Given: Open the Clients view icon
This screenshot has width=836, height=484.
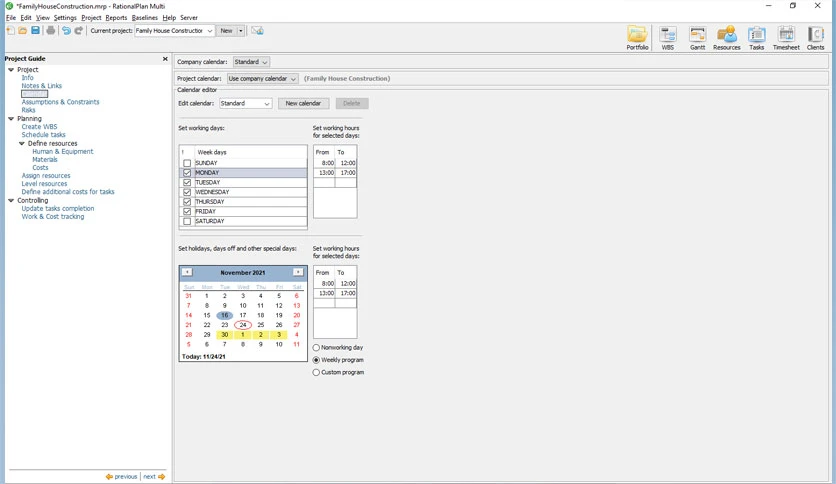Looking at the screenshot, I should [x=815, y=38].
